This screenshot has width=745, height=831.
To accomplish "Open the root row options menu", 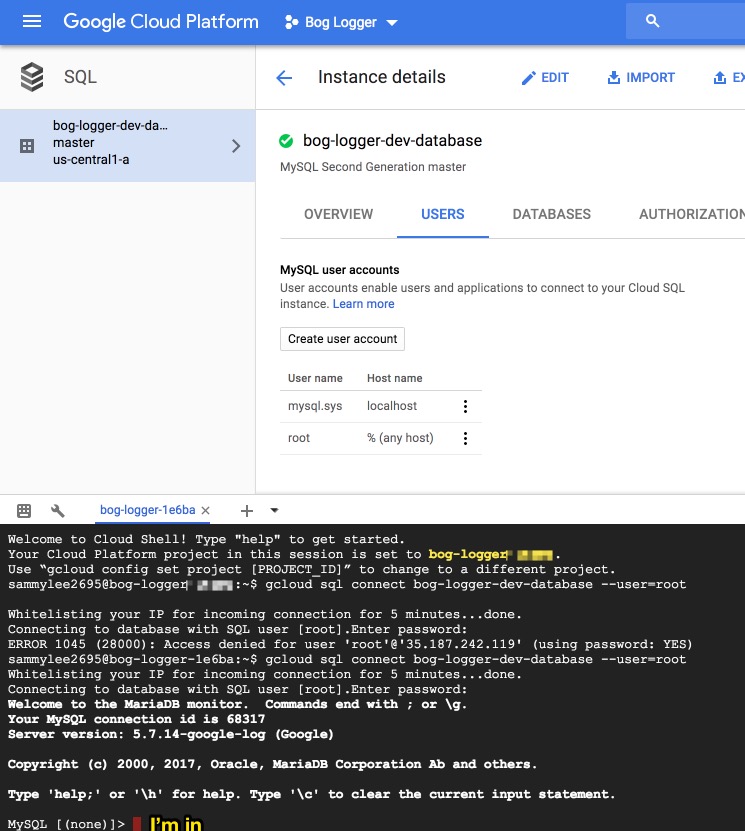I will coord(465,438).
